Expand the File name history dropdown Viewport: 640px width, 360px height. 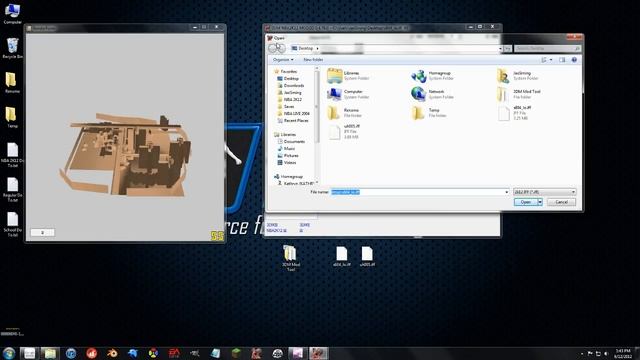[x=507, y=192]
